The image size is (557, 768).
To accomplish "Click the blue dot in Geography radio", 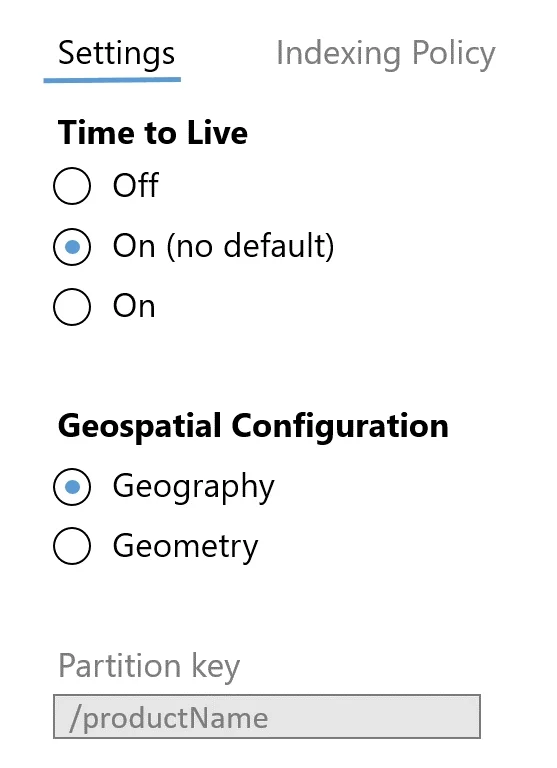I will pos(72,487).
